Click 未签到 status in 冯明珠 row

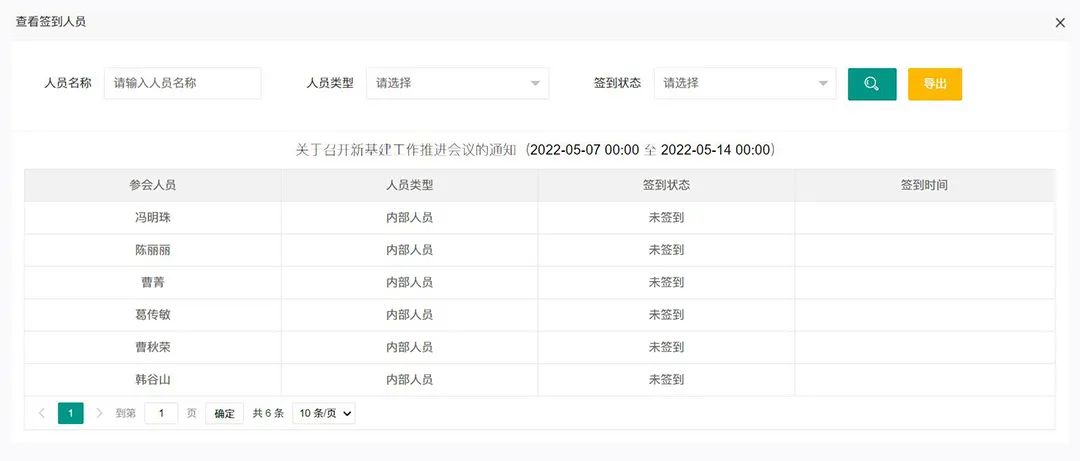(666, 218)
